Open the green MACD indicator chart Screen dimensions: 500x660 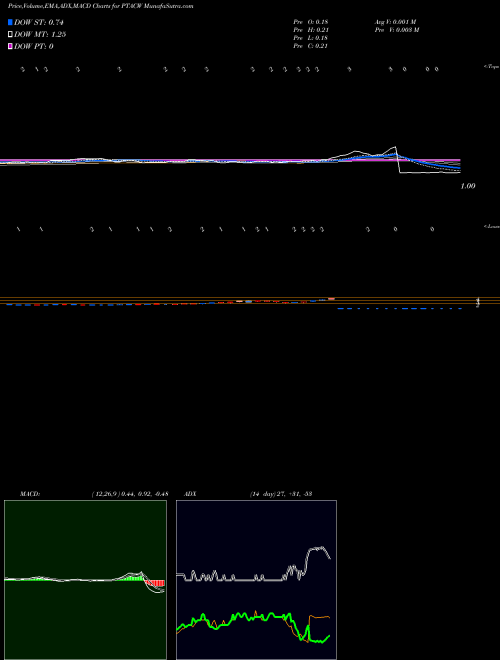[85, 580]
